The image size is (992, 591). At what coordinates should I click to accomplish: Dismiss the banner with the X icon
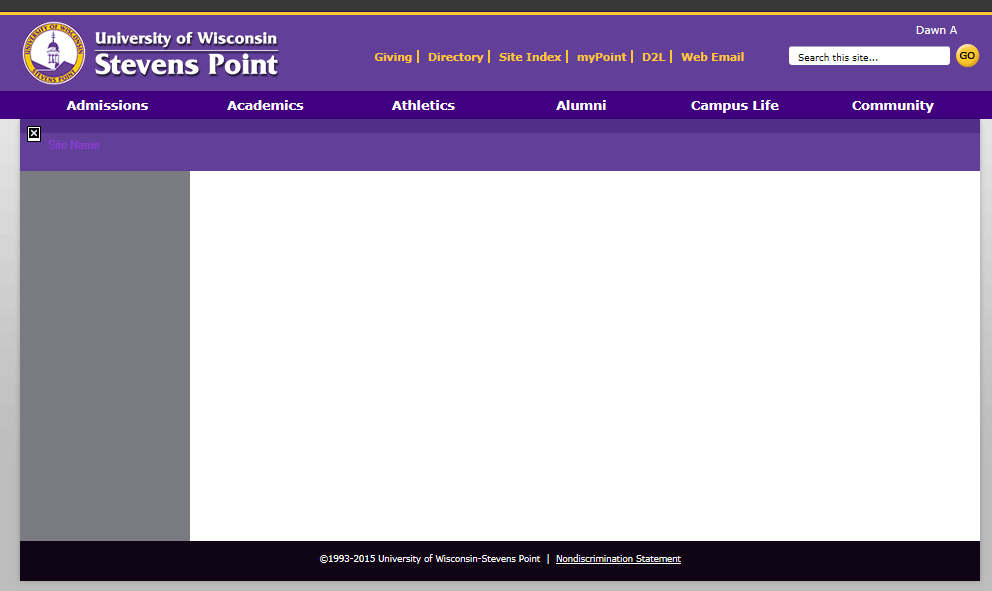tap(33, 132)
